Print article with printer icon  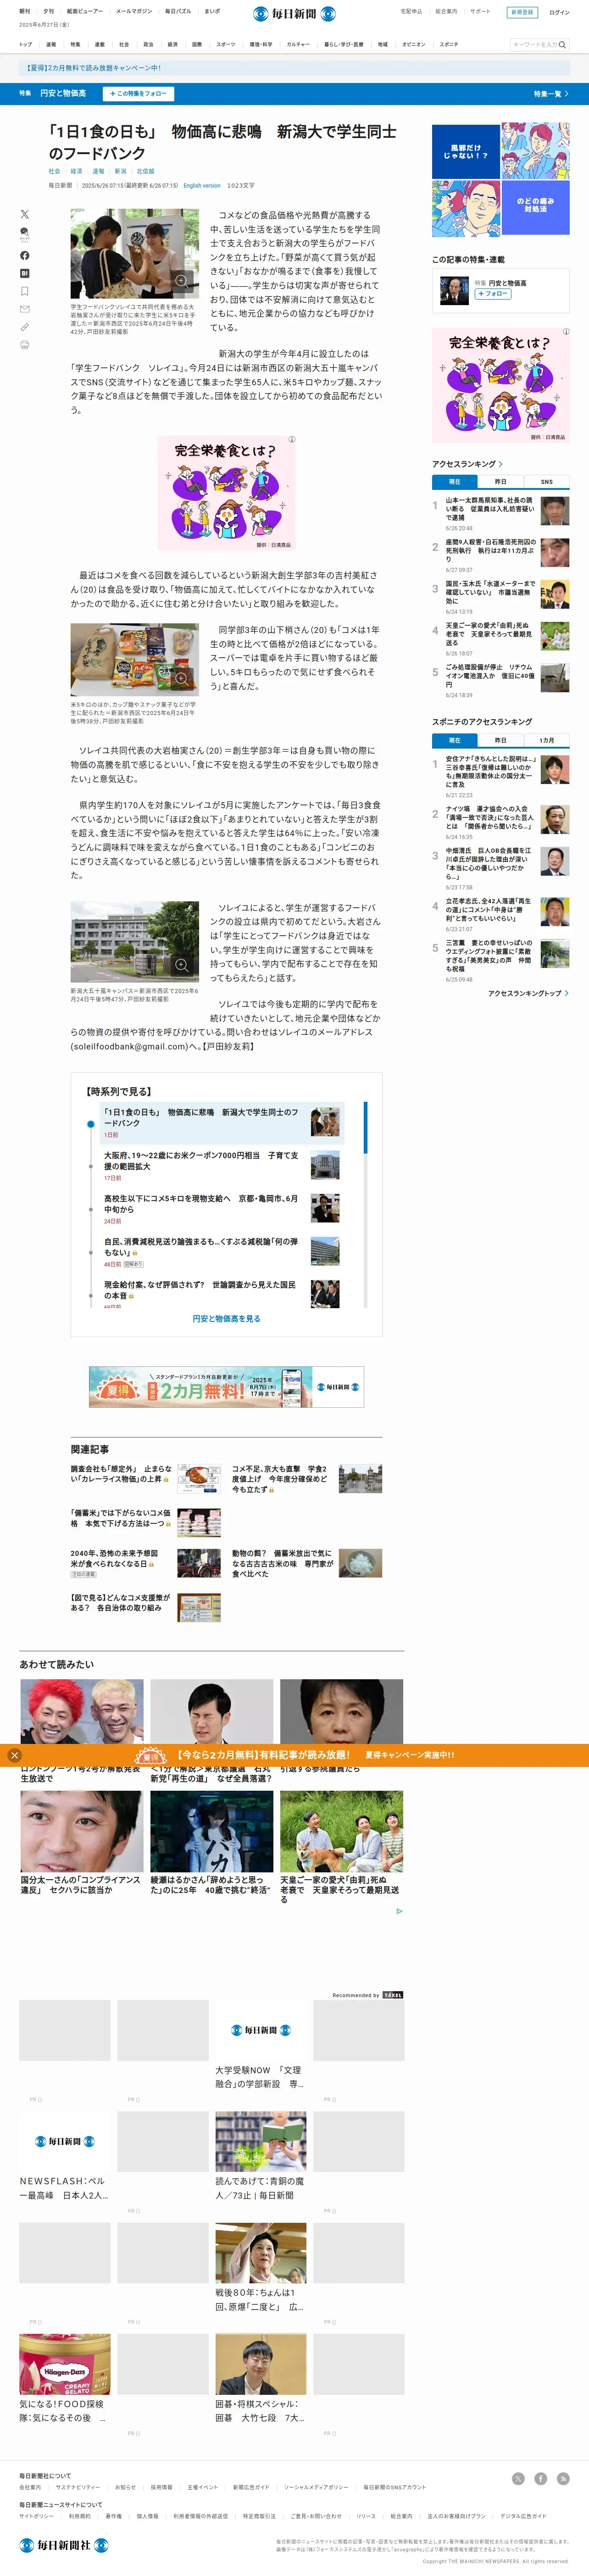(x=25, y=345)
